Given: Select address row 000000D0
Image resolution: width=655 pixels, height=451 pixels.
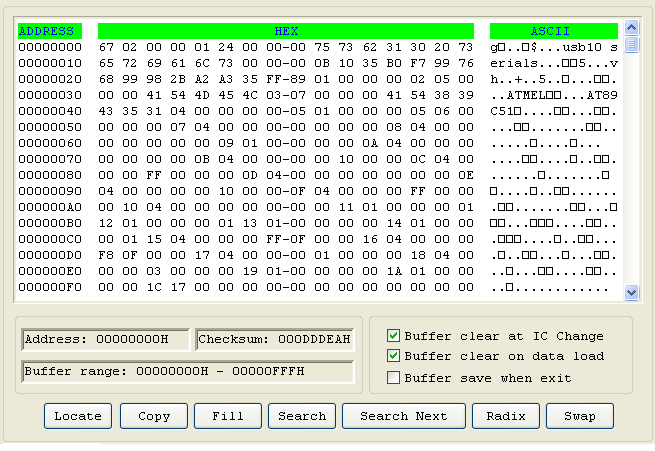Looking at the screenshot, I should coord(50,255).
